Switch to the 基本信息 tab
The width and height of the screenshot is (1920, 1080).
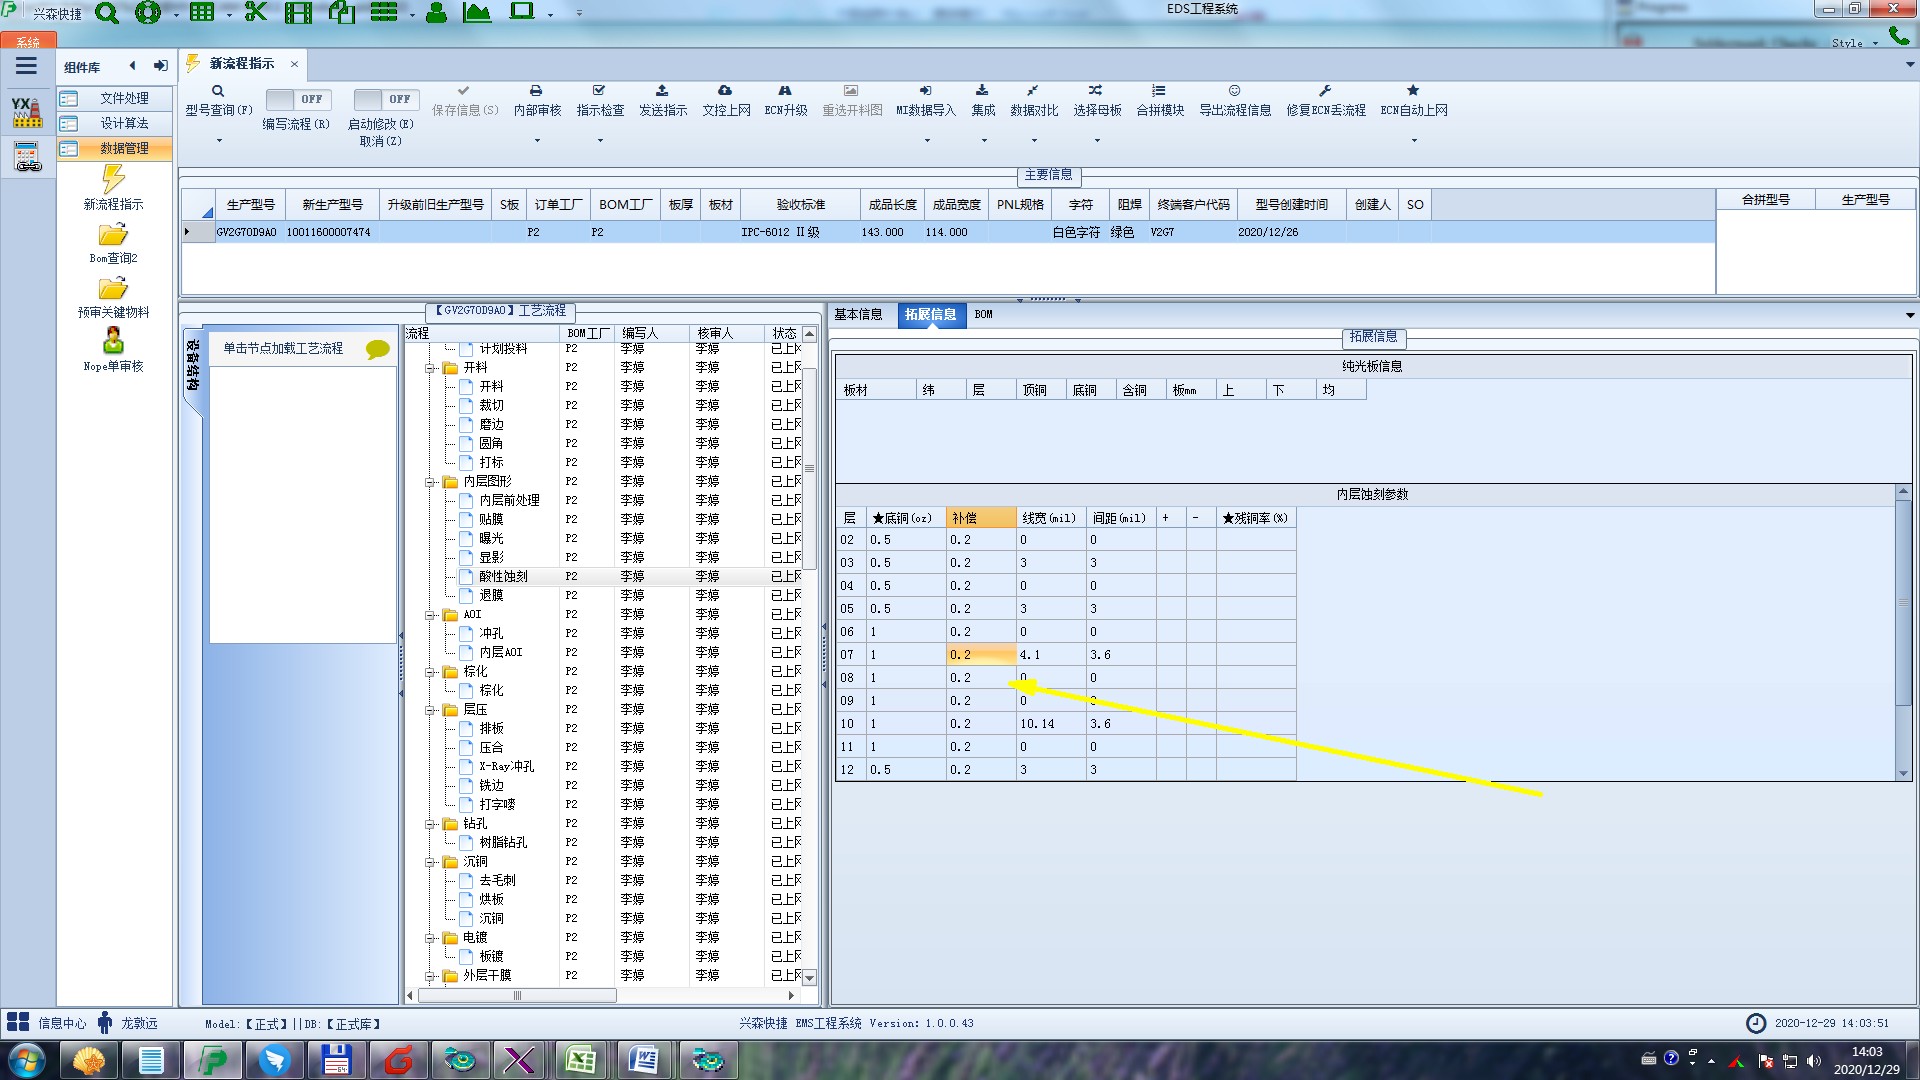(858, 314)
